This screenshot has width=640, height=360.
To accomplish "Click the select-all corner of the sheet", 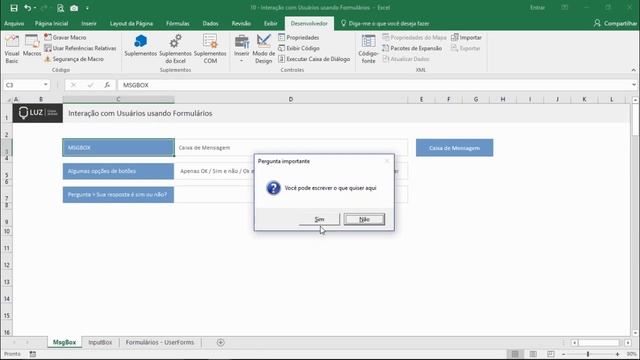I will 8,99.
